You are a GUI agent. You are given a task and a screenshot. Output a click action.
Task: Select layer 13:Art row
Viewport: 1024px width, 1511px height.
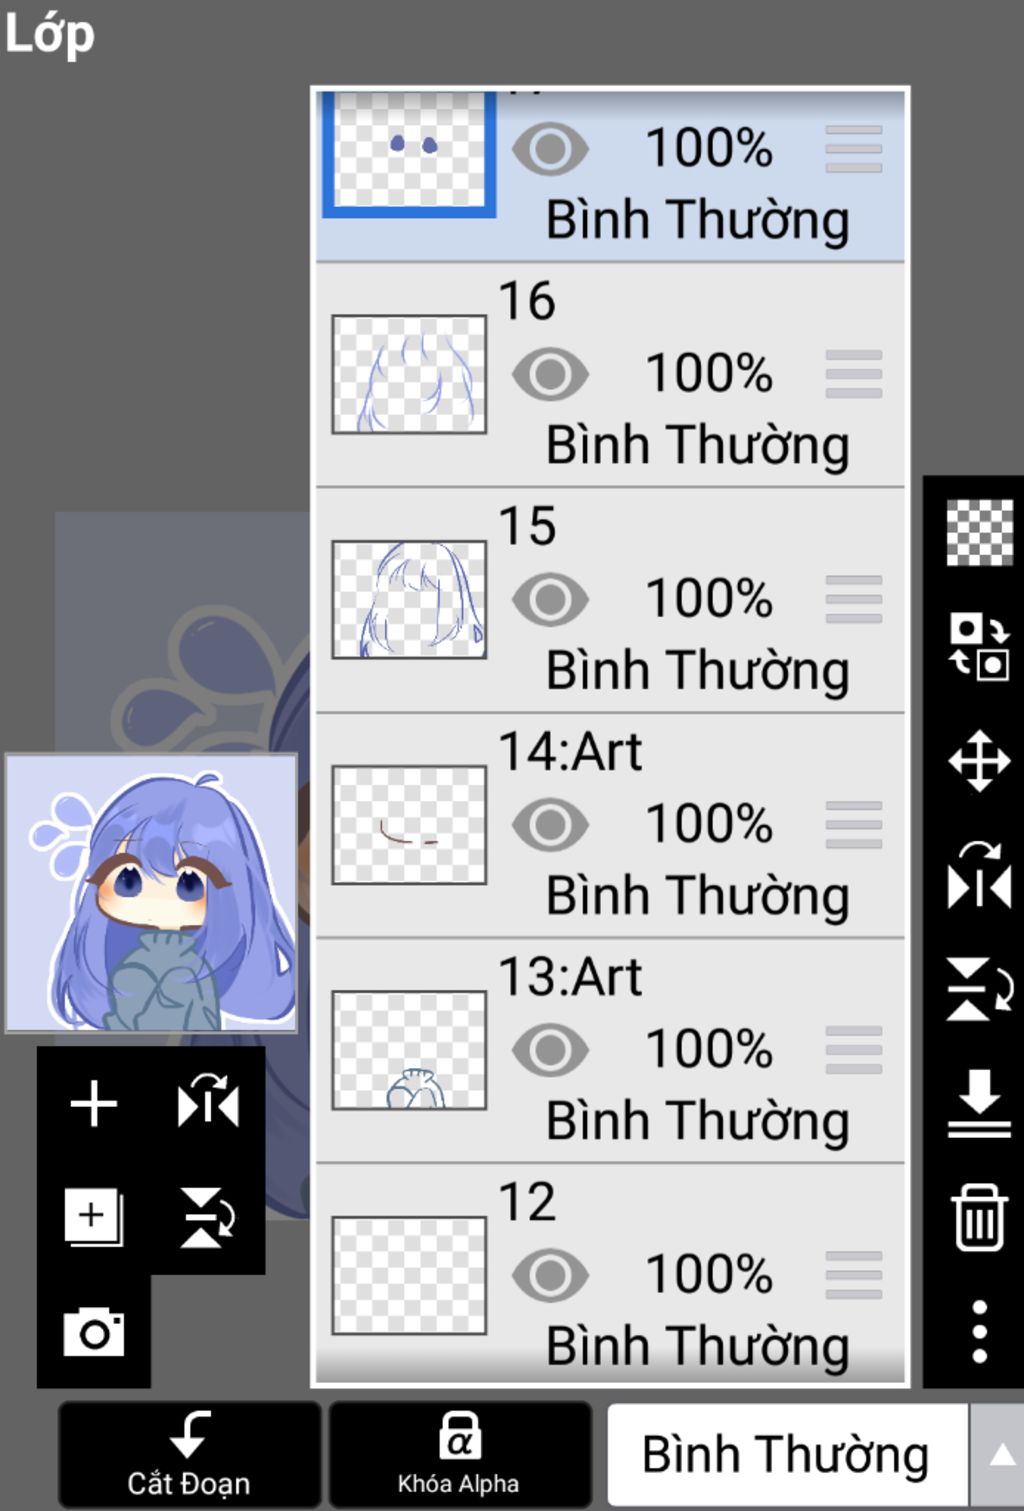(x=610, y=1050)
